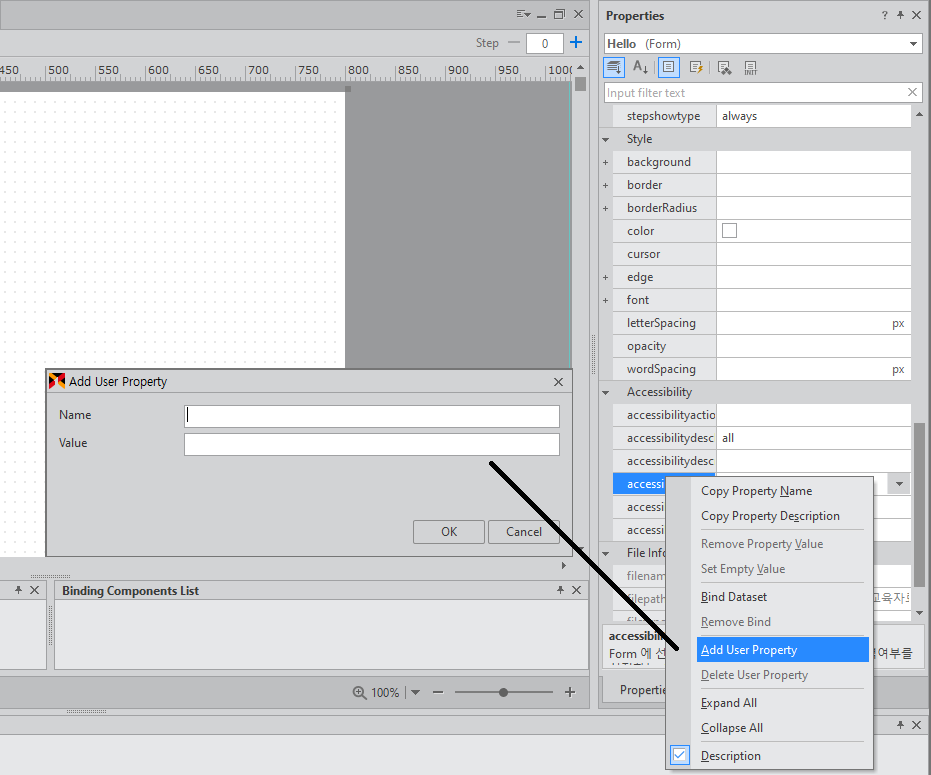This screenshot has height=775, width=931.
Task: Choose Add User Property from context menu
Action: coord(749,650)
